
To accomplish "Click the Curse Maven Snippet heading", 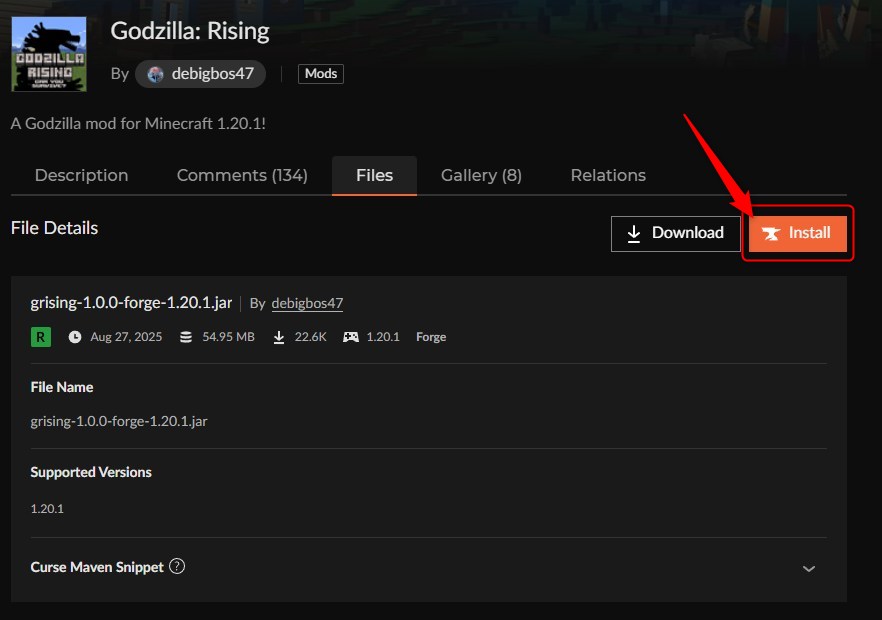I will pyautogui.click(x=97, y=567).
